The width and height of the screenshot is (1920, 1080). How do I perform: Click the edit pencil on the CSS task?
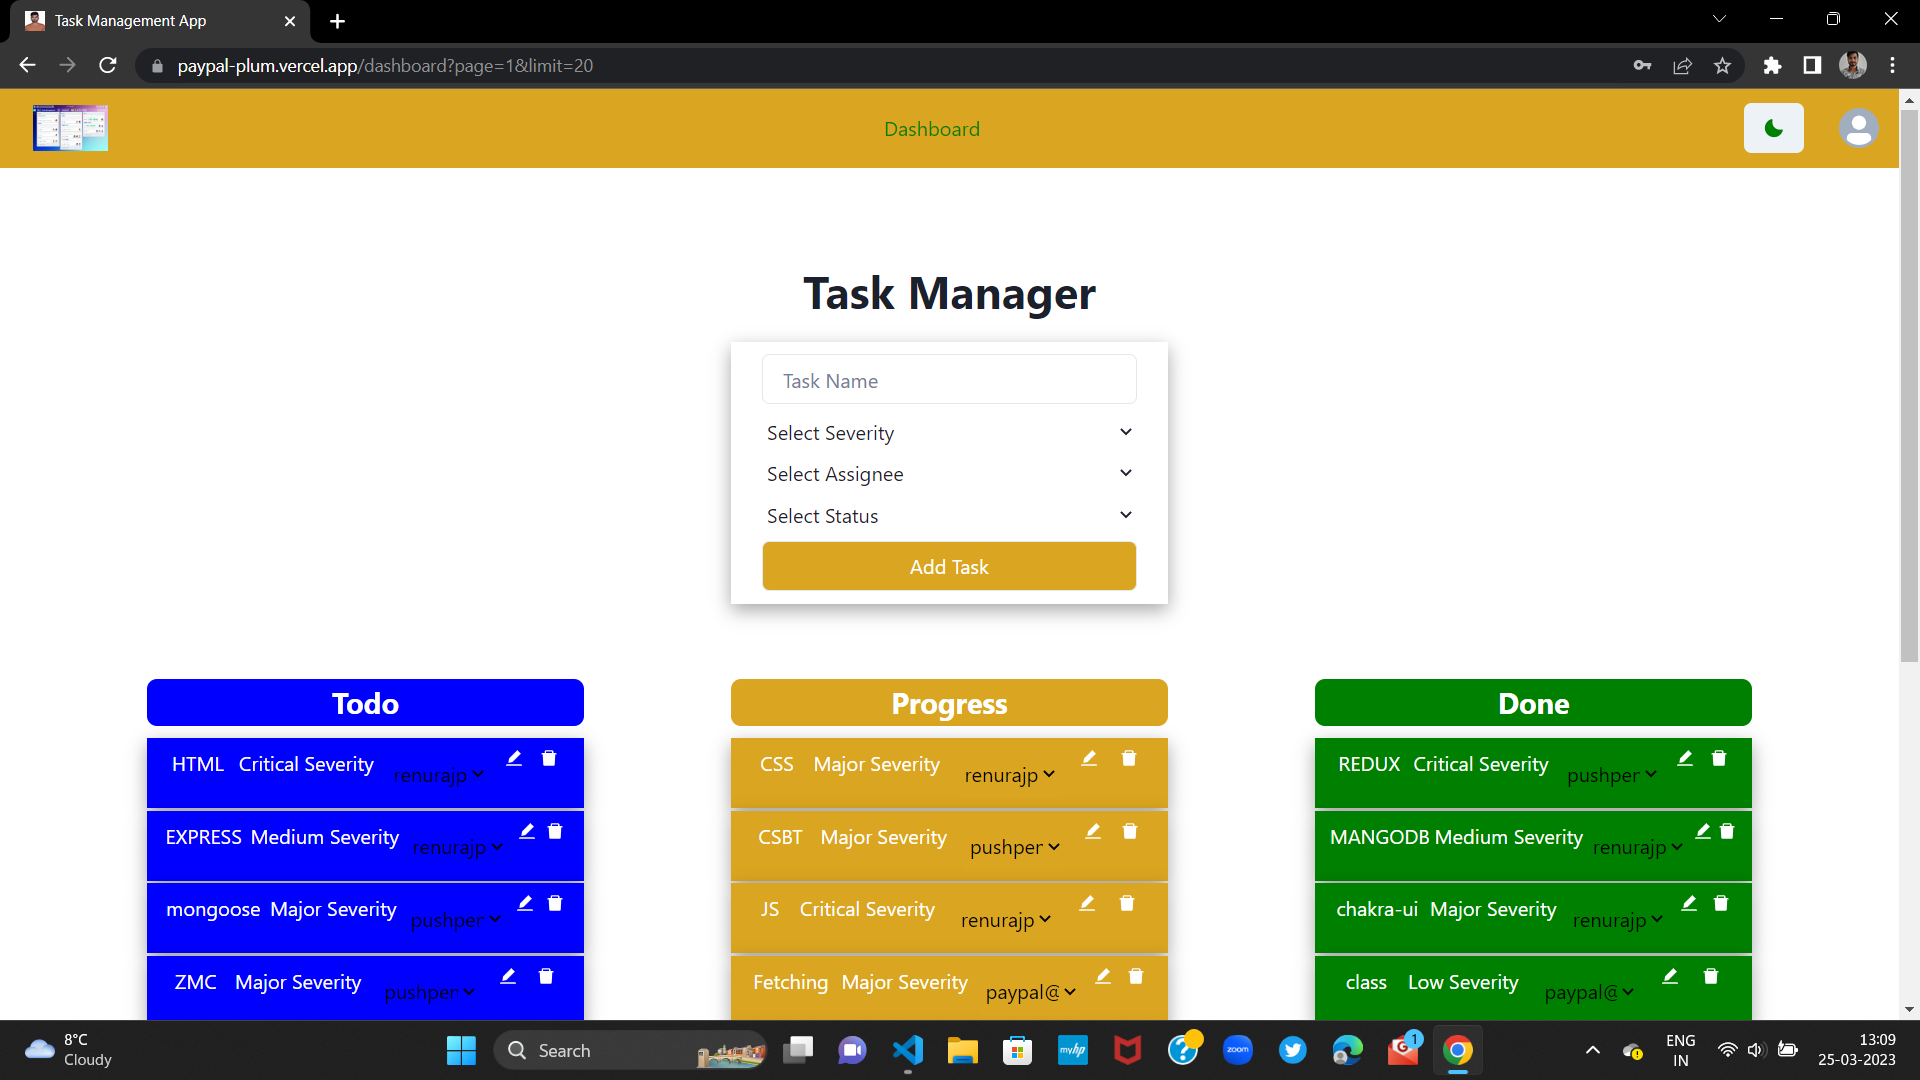tap(1089, 758)
